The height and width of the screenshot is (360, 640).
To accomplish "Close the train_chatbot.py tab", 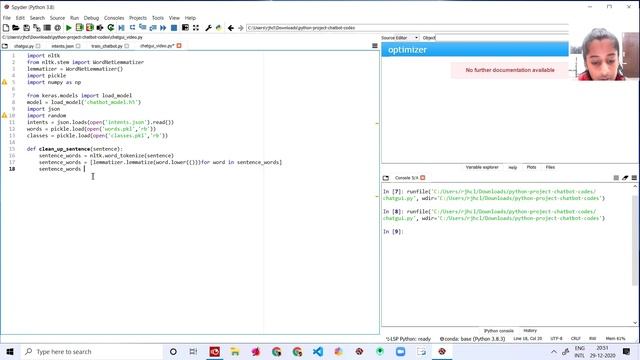I will [x=127, y=46].
